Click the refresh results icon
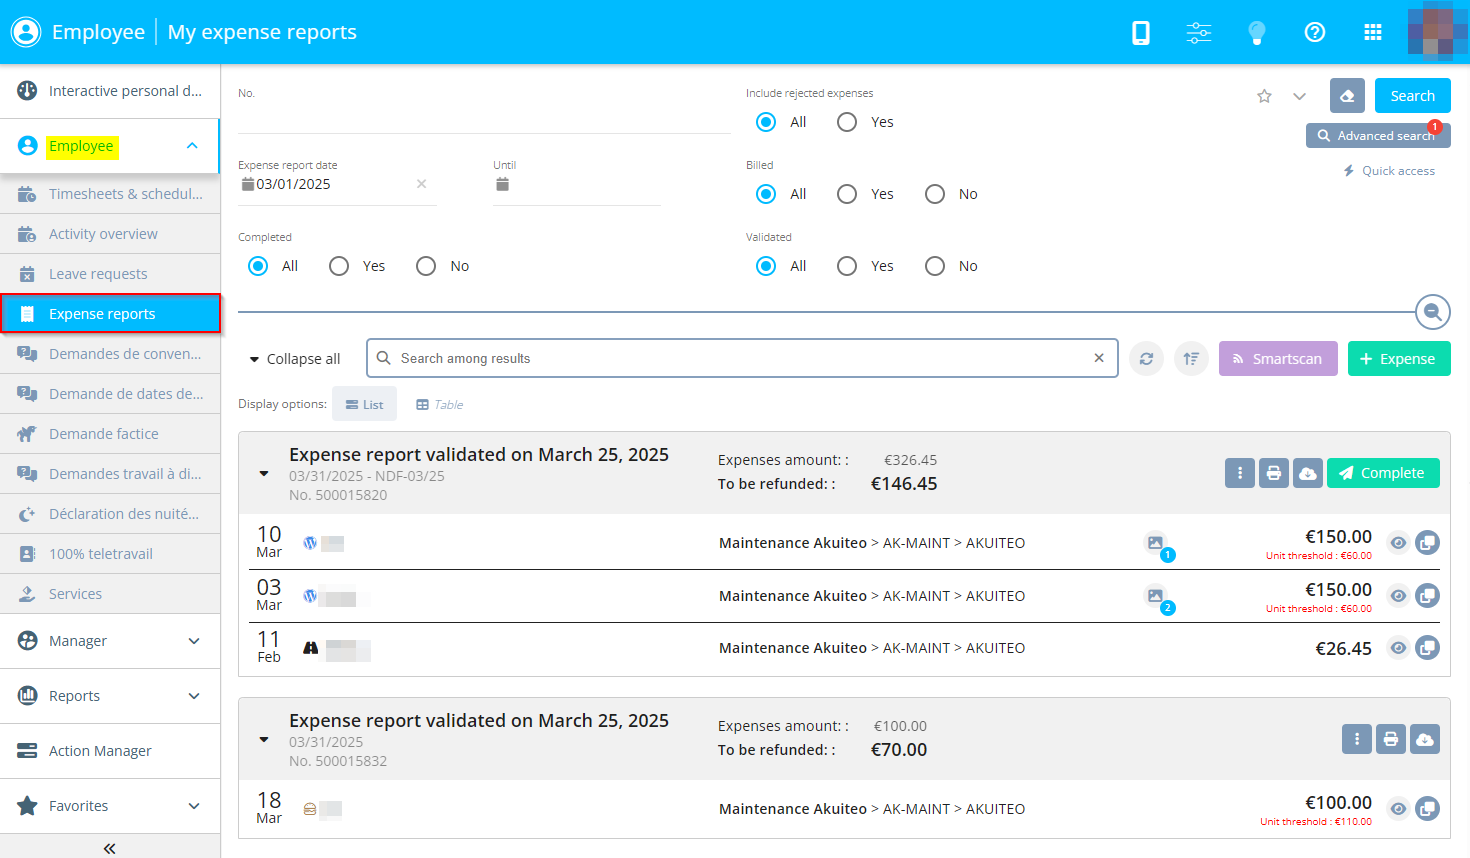 tap(1146, 359)
